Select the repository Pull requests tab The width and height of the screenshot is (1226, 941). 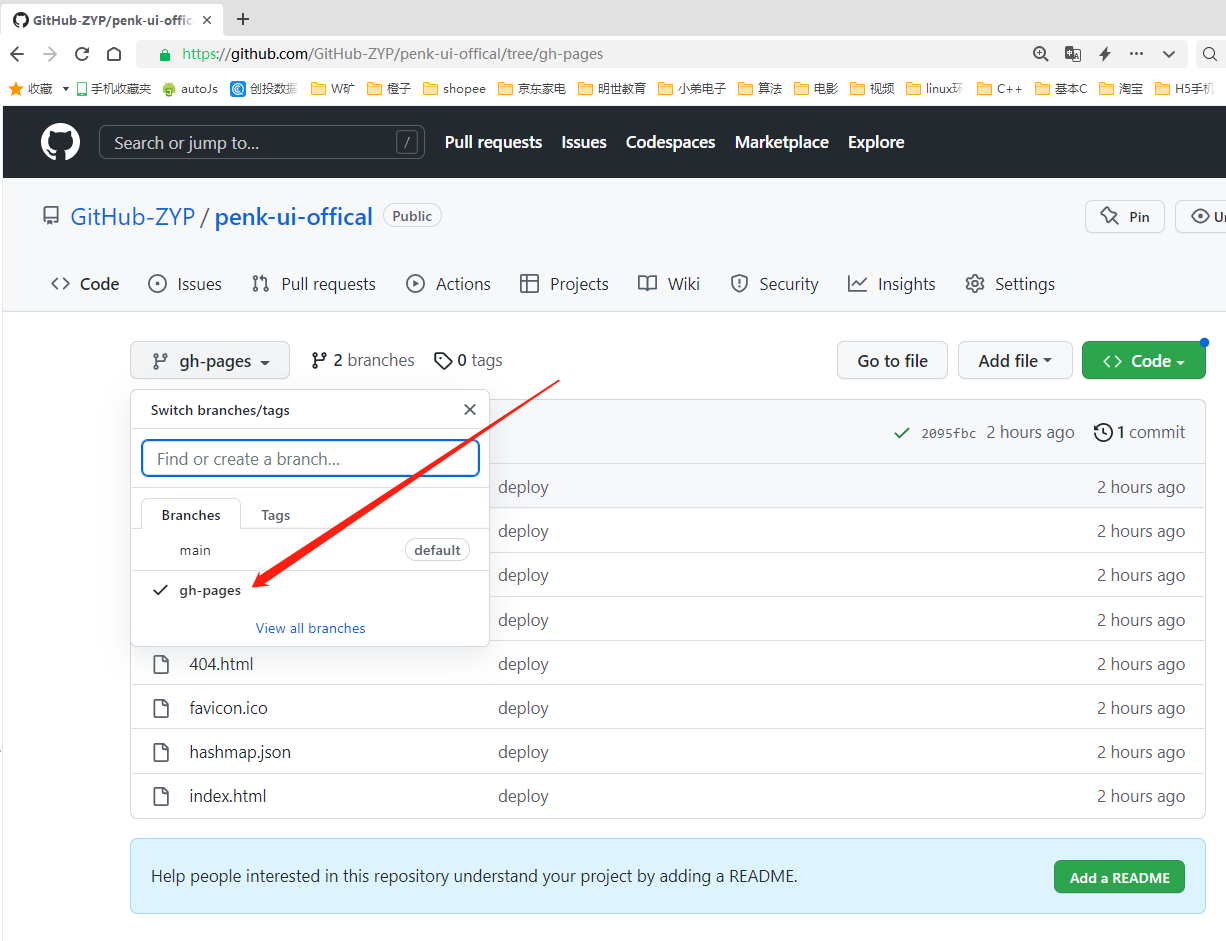tap(314, 284)
